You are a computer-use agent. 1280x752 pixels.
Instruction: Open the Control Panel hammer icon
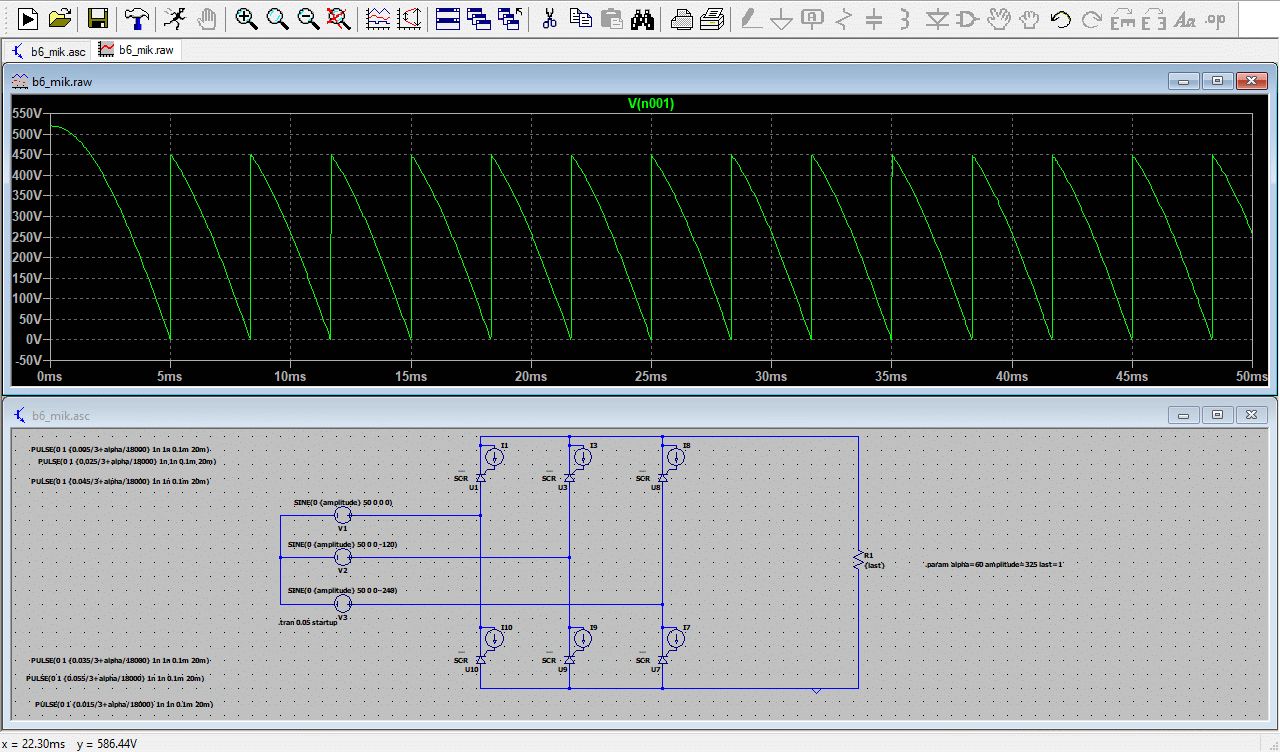point(135,18)
